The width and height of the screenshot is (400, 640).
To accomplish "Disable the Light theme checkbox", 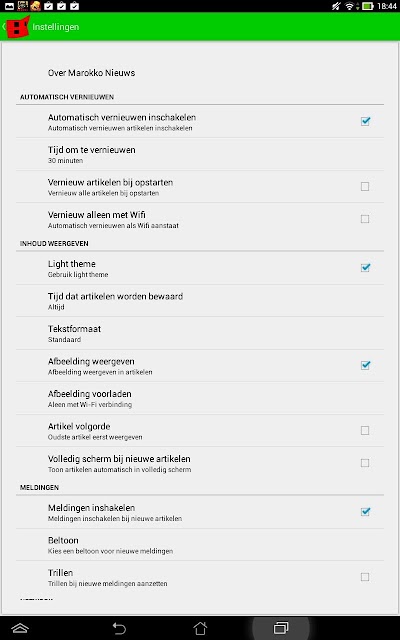I will click(365, 268).
